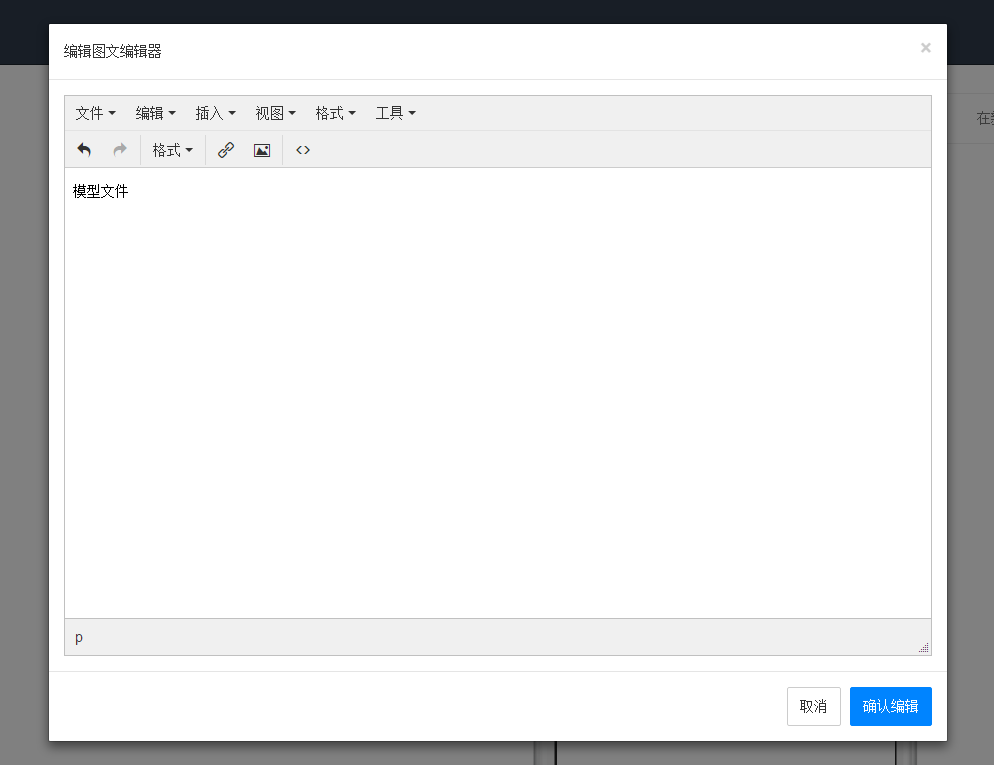Click the 取消 button
994x765 pixels.
[x=813, y=706]
